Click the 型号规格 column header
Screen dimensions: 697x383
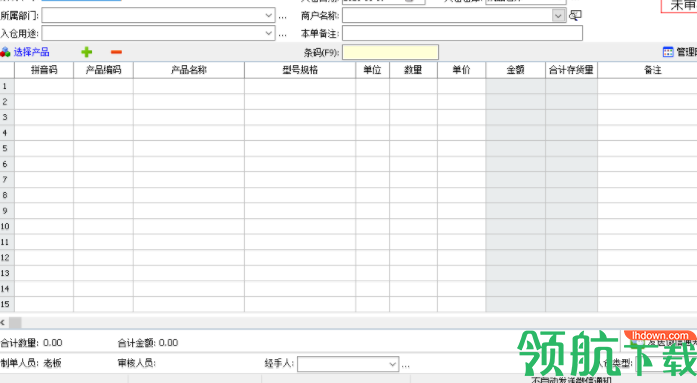coord(300,70)
